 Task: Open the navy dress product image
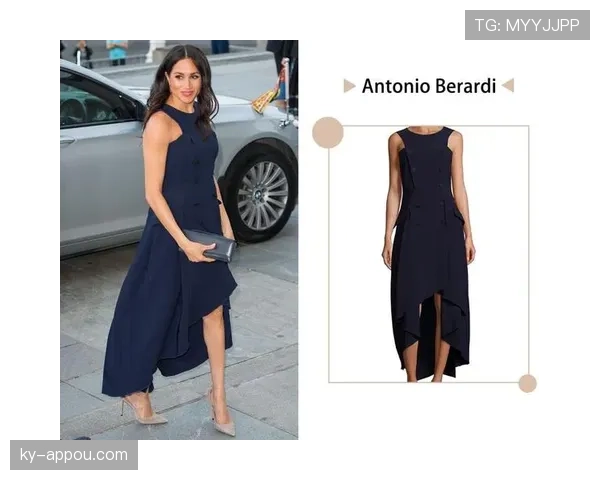point(429,254)
